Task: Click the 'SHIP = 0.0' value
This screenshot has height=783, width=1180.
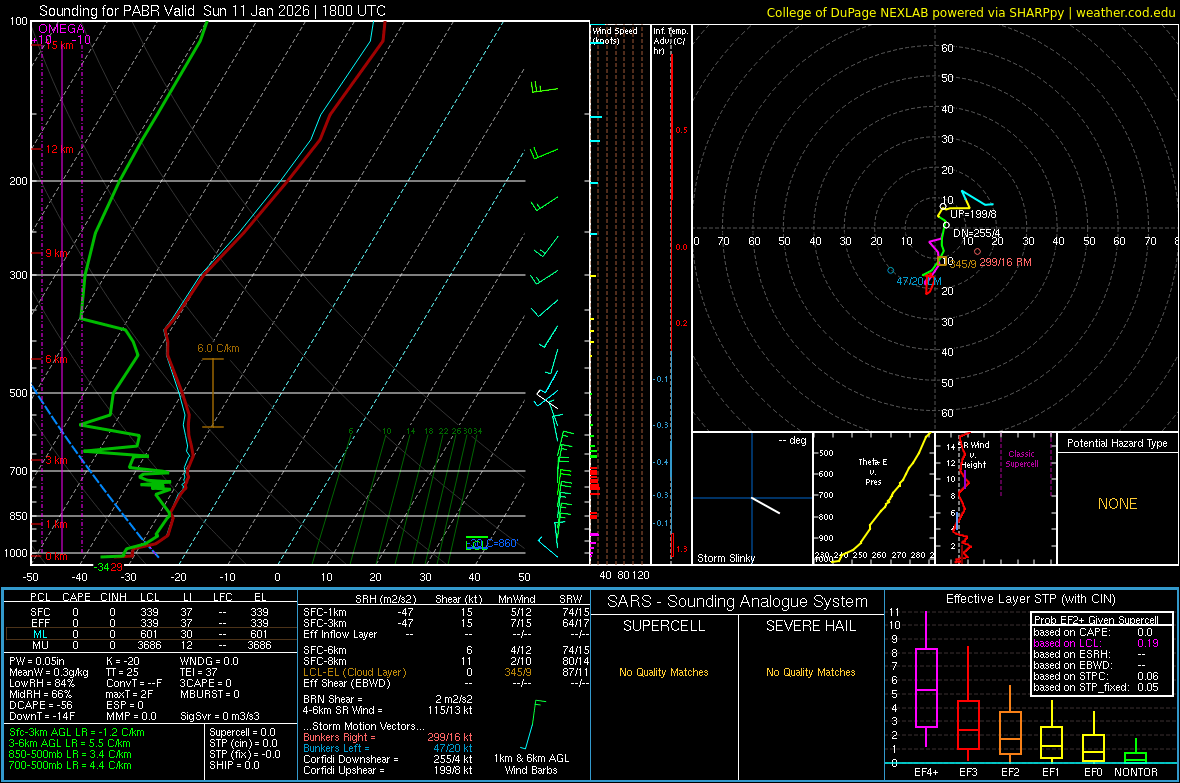Action: [234, 765]
